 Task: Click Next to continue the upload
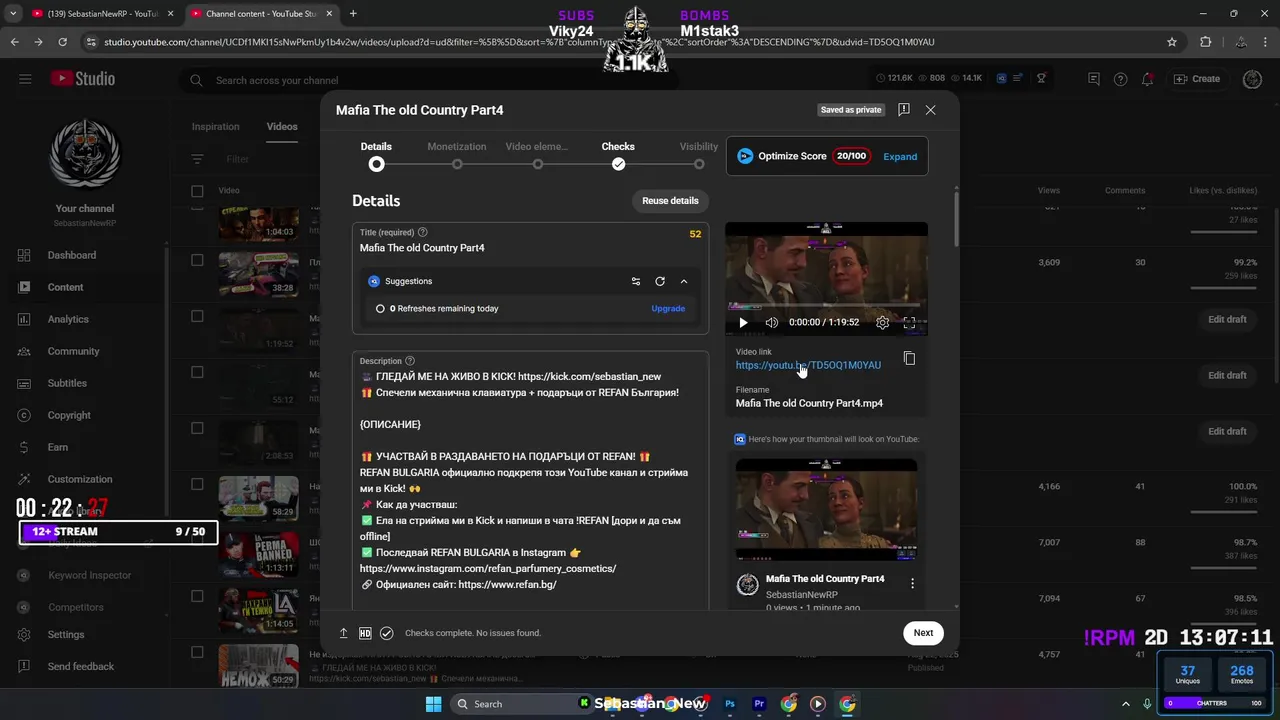click(923, 633)
